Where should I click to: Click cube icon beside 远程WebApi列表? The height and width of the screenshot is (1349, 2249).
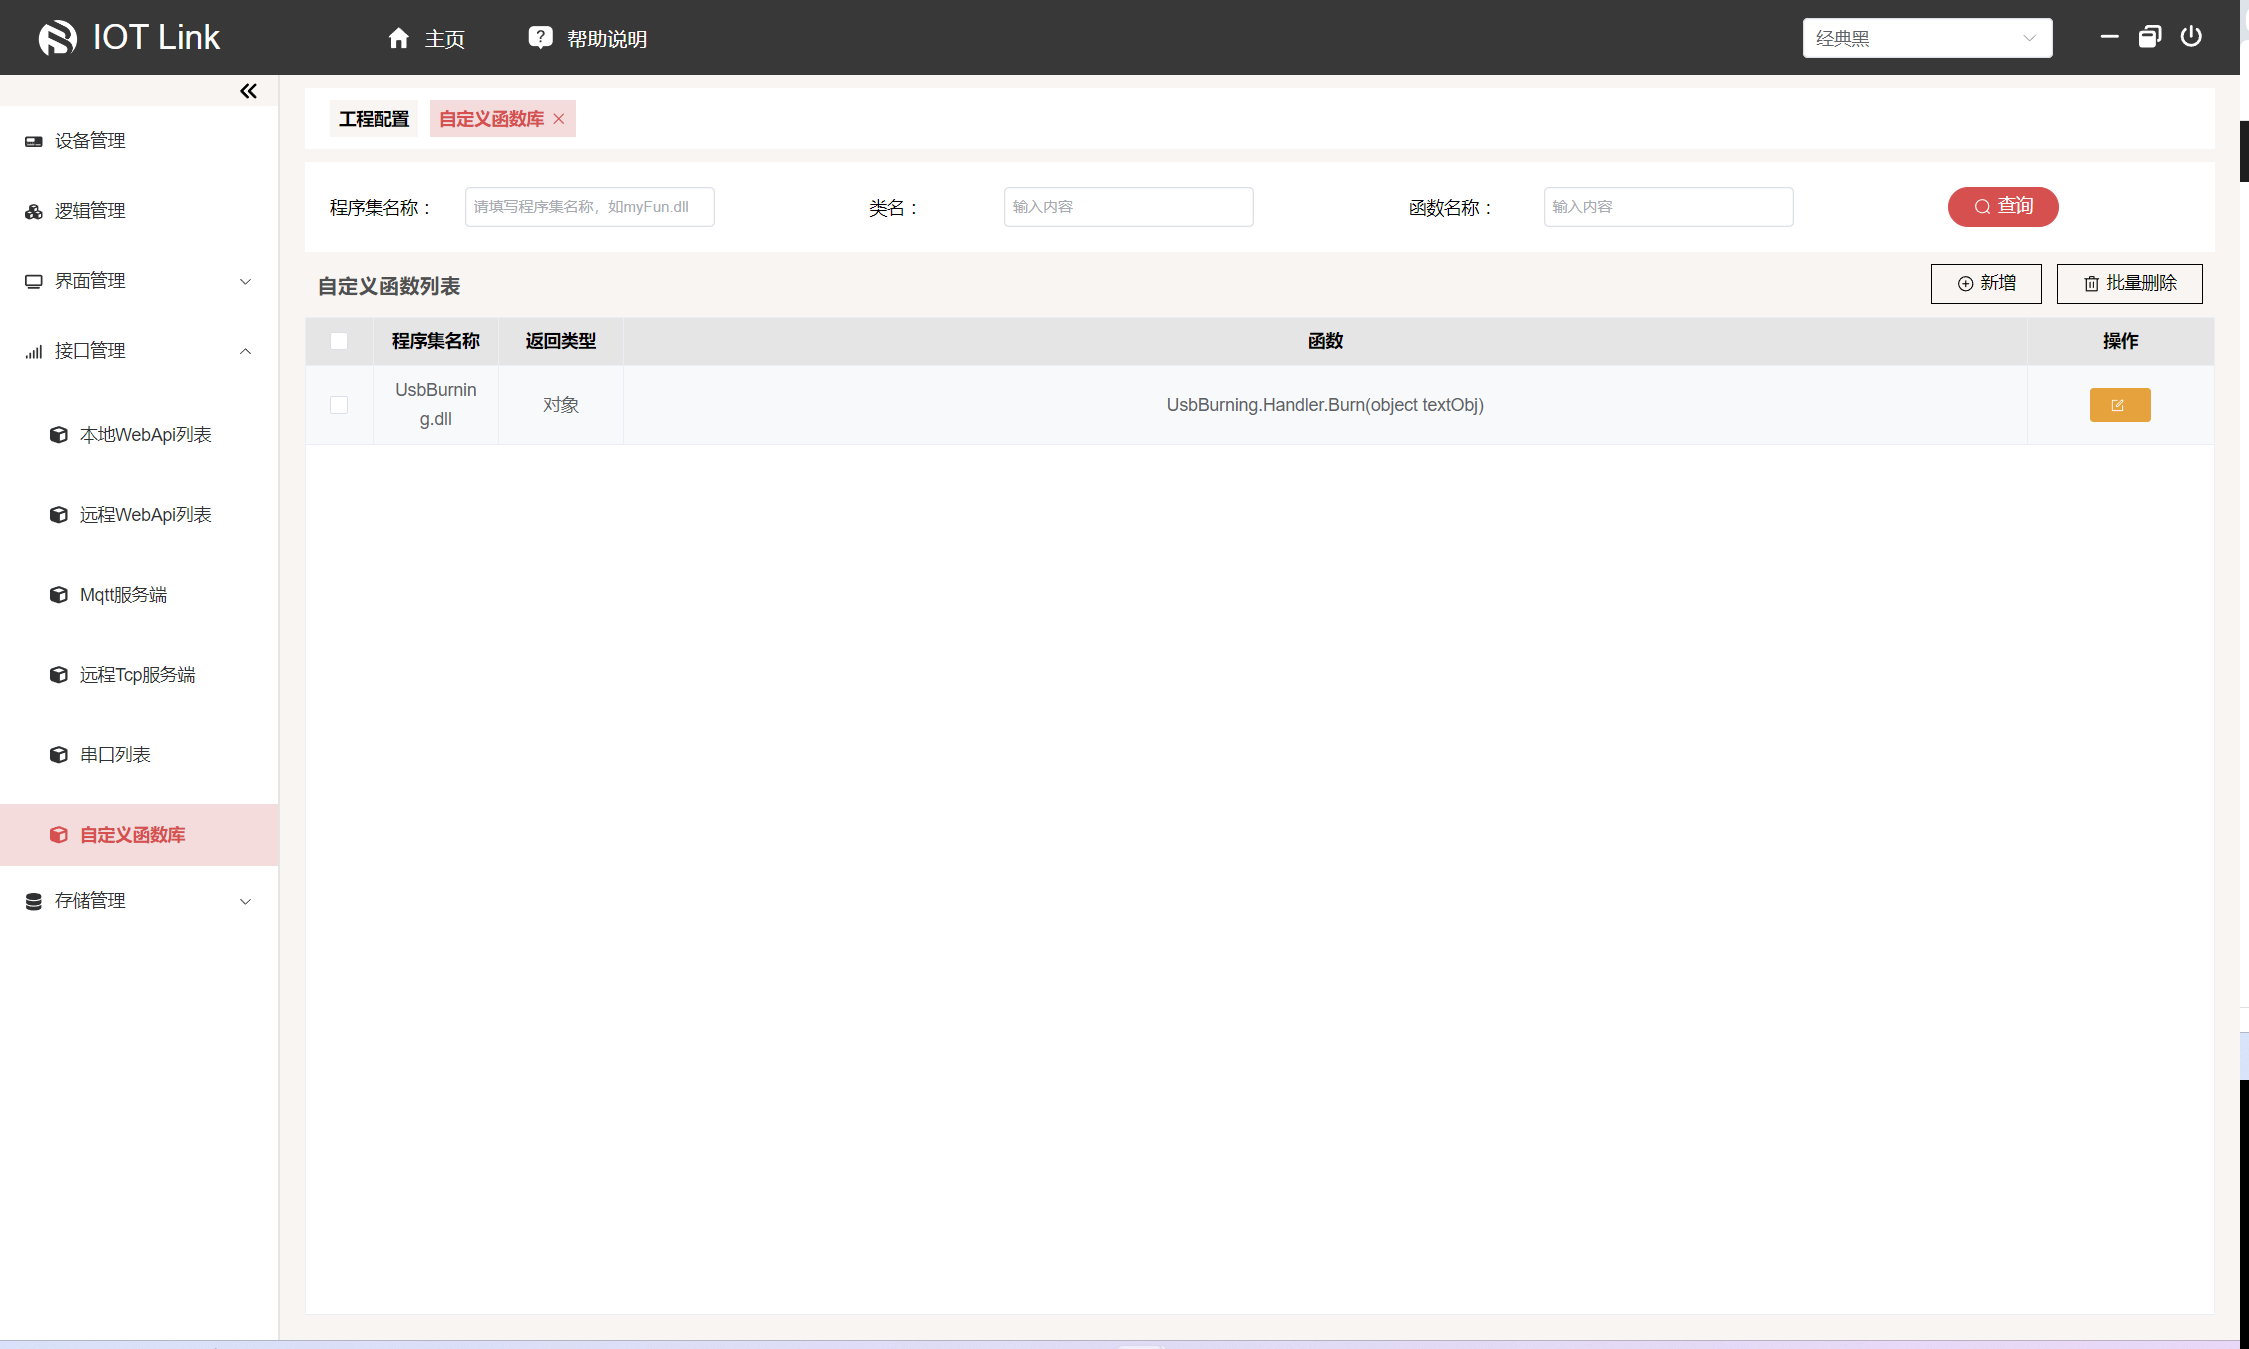(x=59, y=515)
